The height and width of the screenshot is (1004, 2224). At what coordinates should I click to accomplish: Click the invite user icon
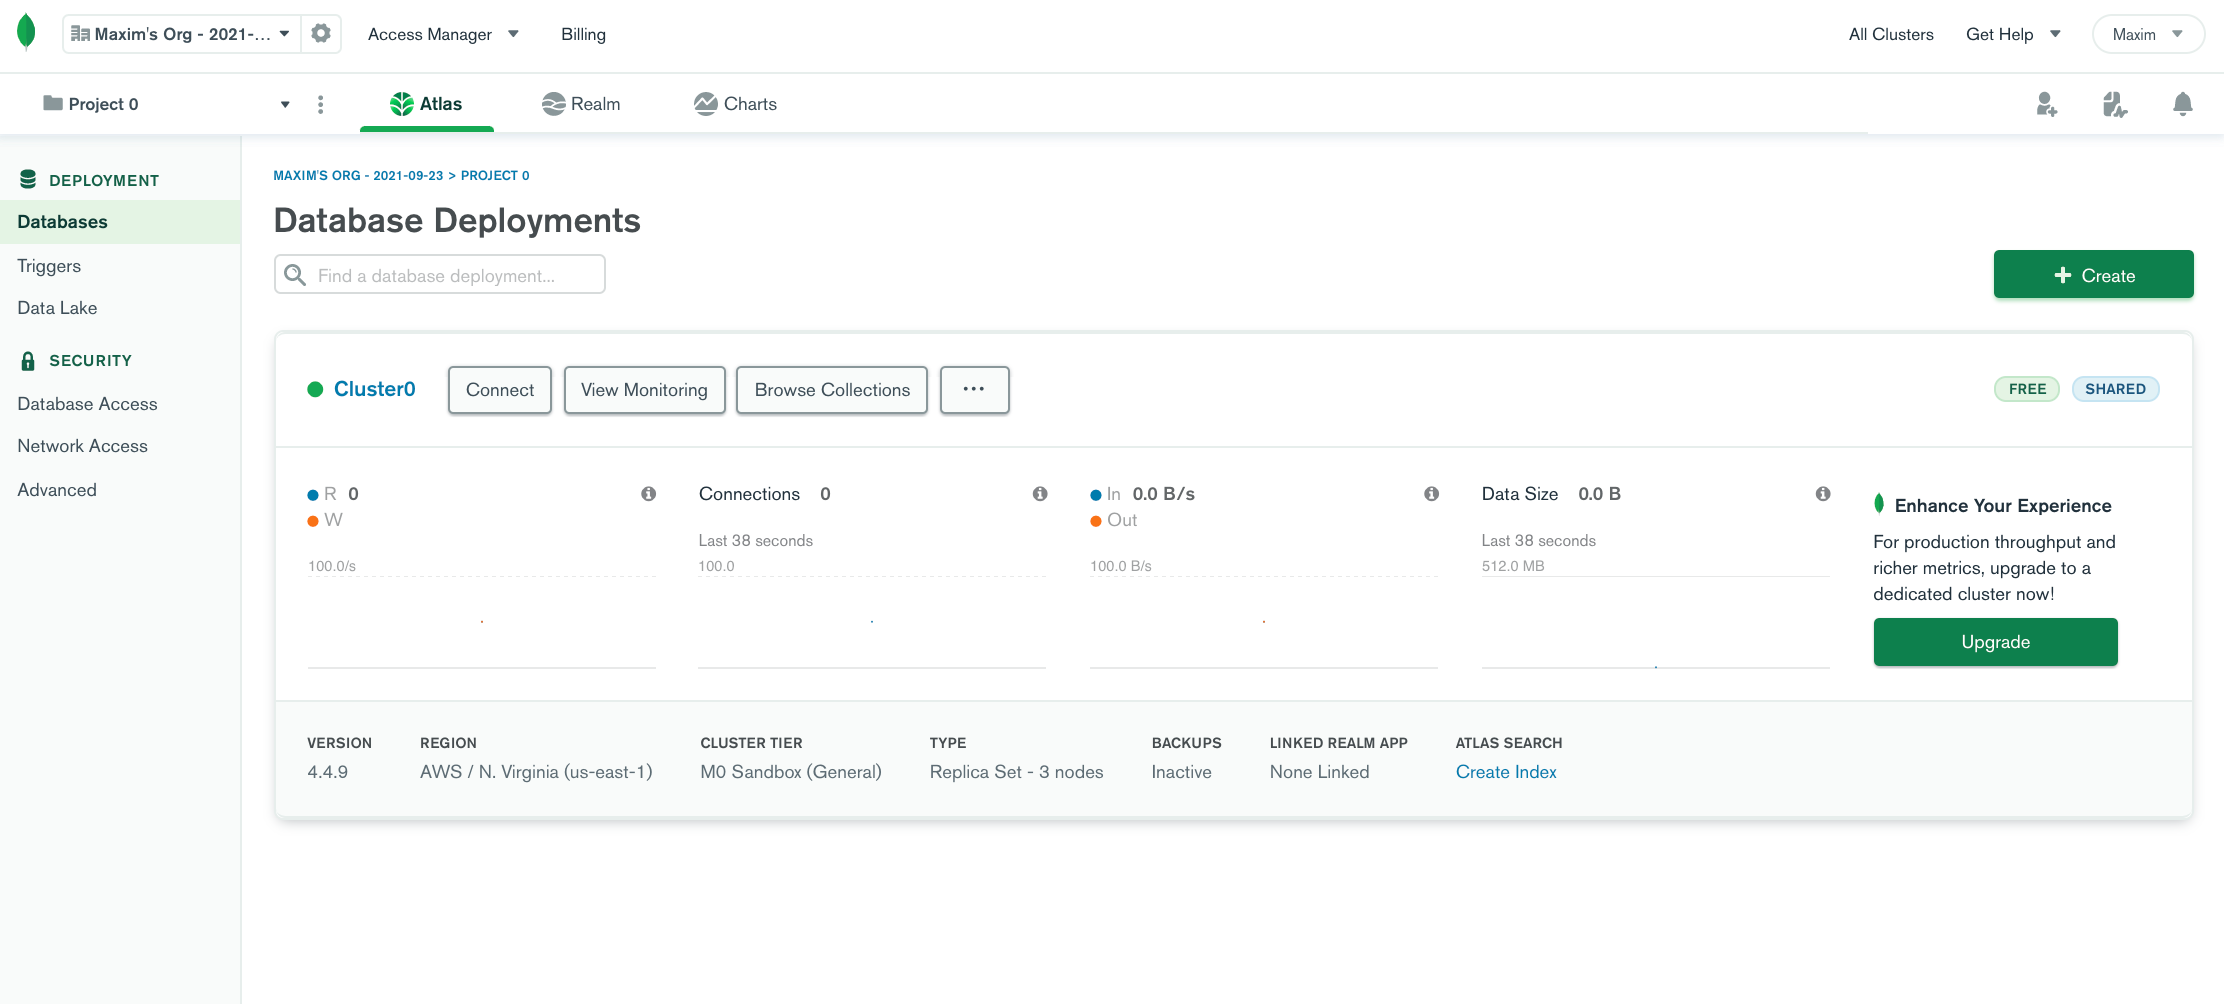pos(2047,104)
